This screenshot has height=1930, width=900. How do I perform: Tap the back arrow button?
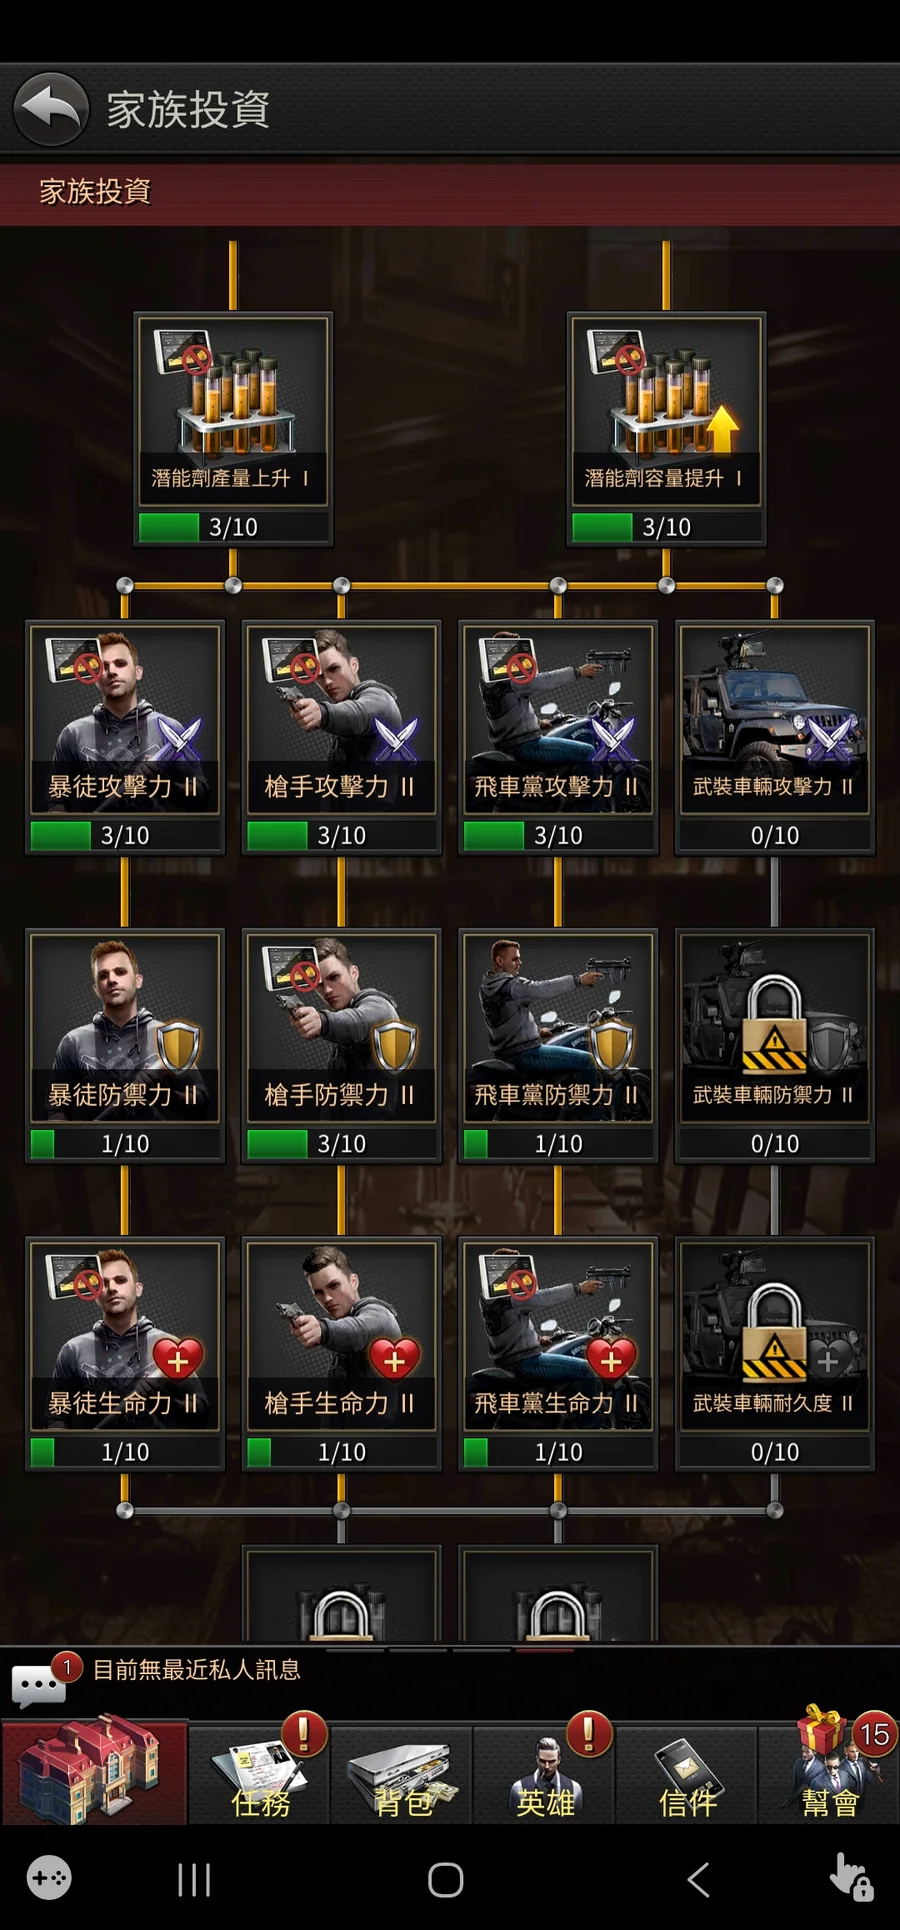[51, 109]
